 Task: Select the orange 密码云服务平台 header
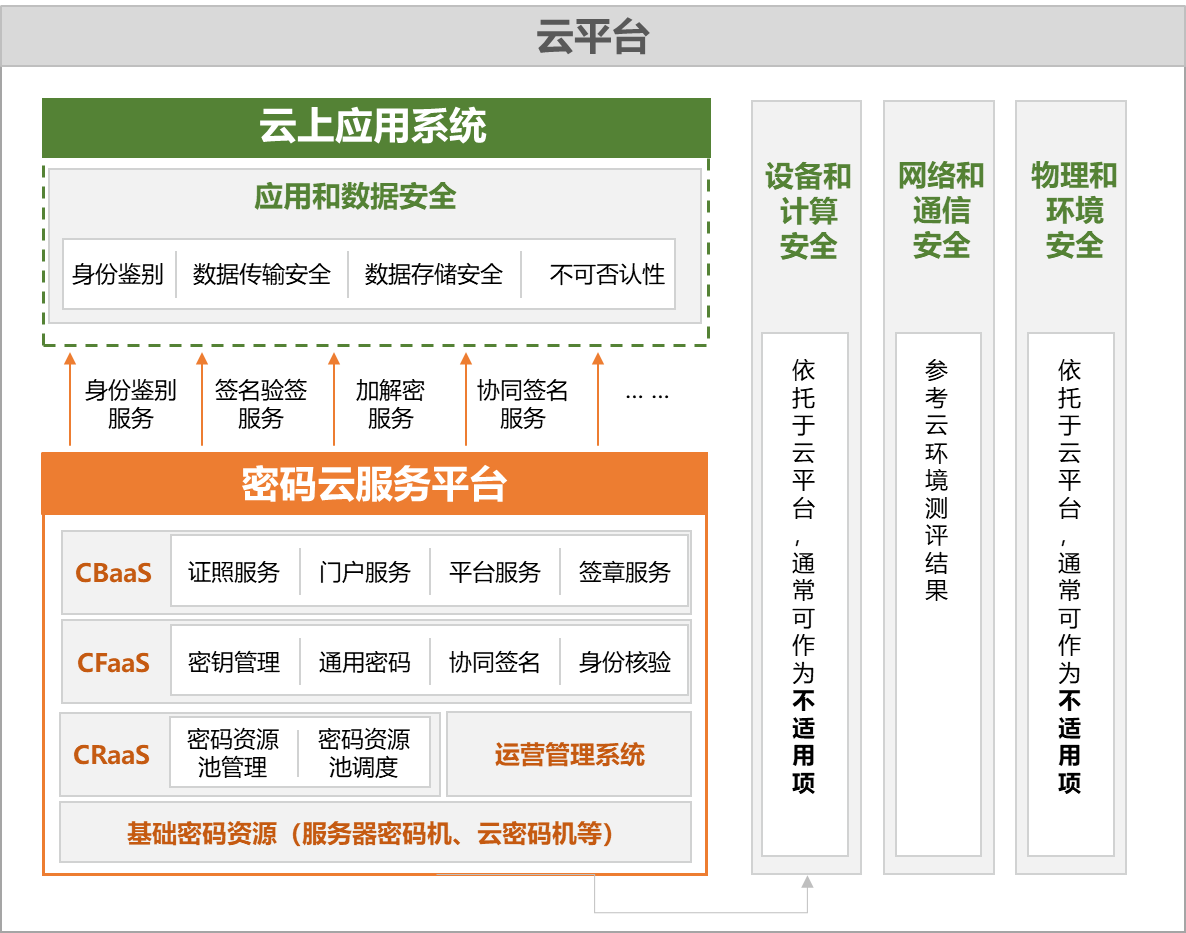click(x=375, y=484)
